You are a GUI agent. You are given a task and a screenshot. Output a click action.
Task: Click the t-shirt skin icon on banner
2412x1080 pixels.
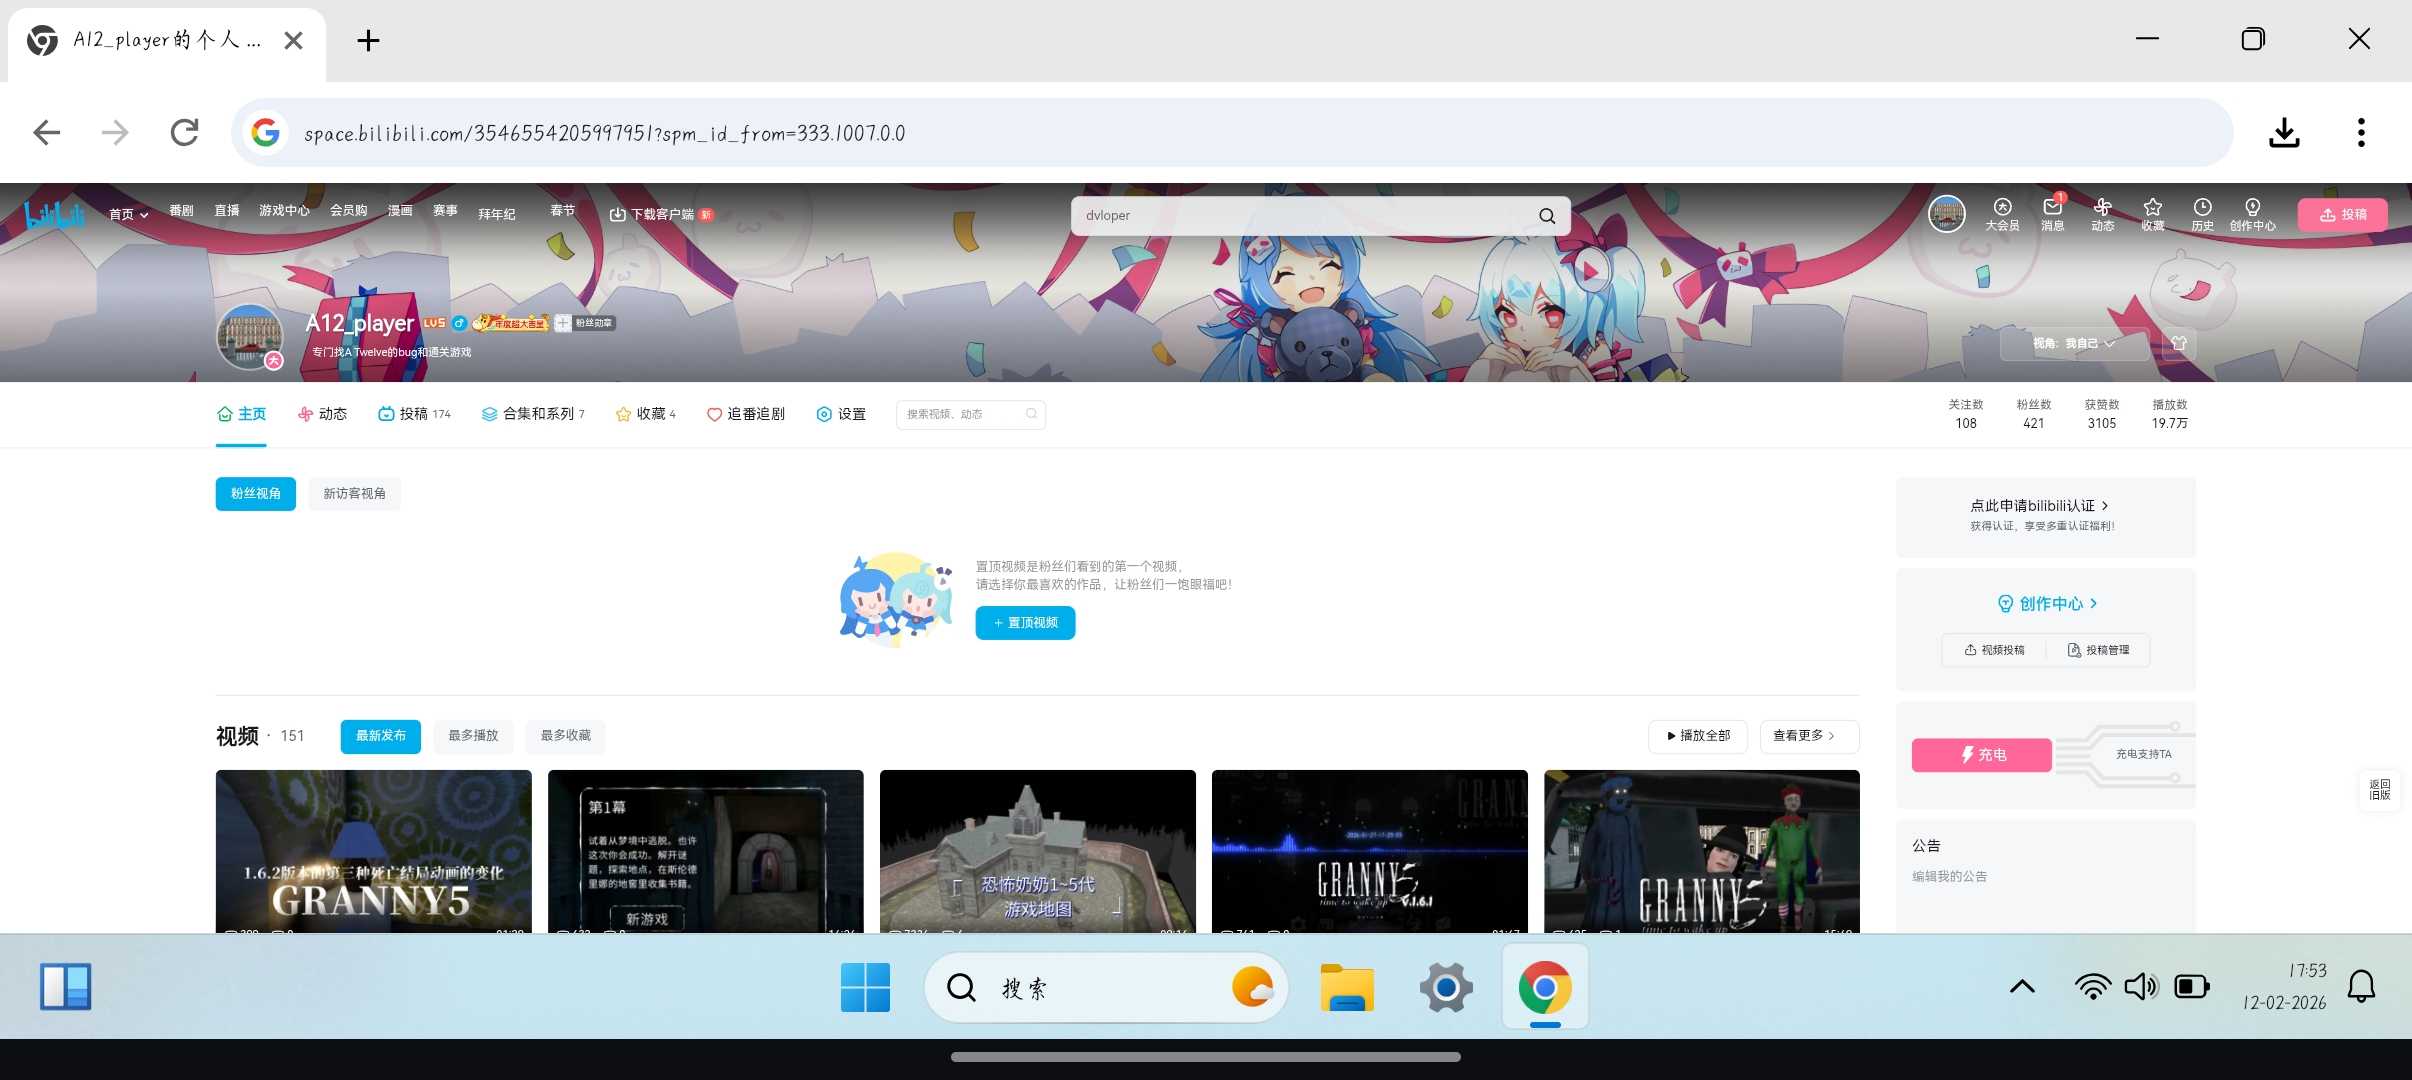click(x=2179, y=344)
